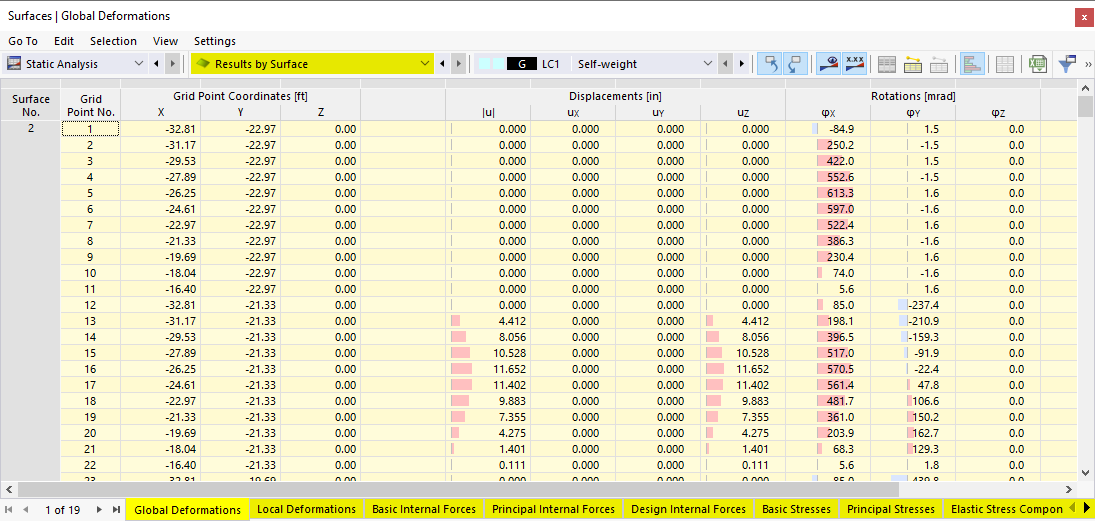
Task: Close the Global Deformations window
Action: coord(1083,20)
